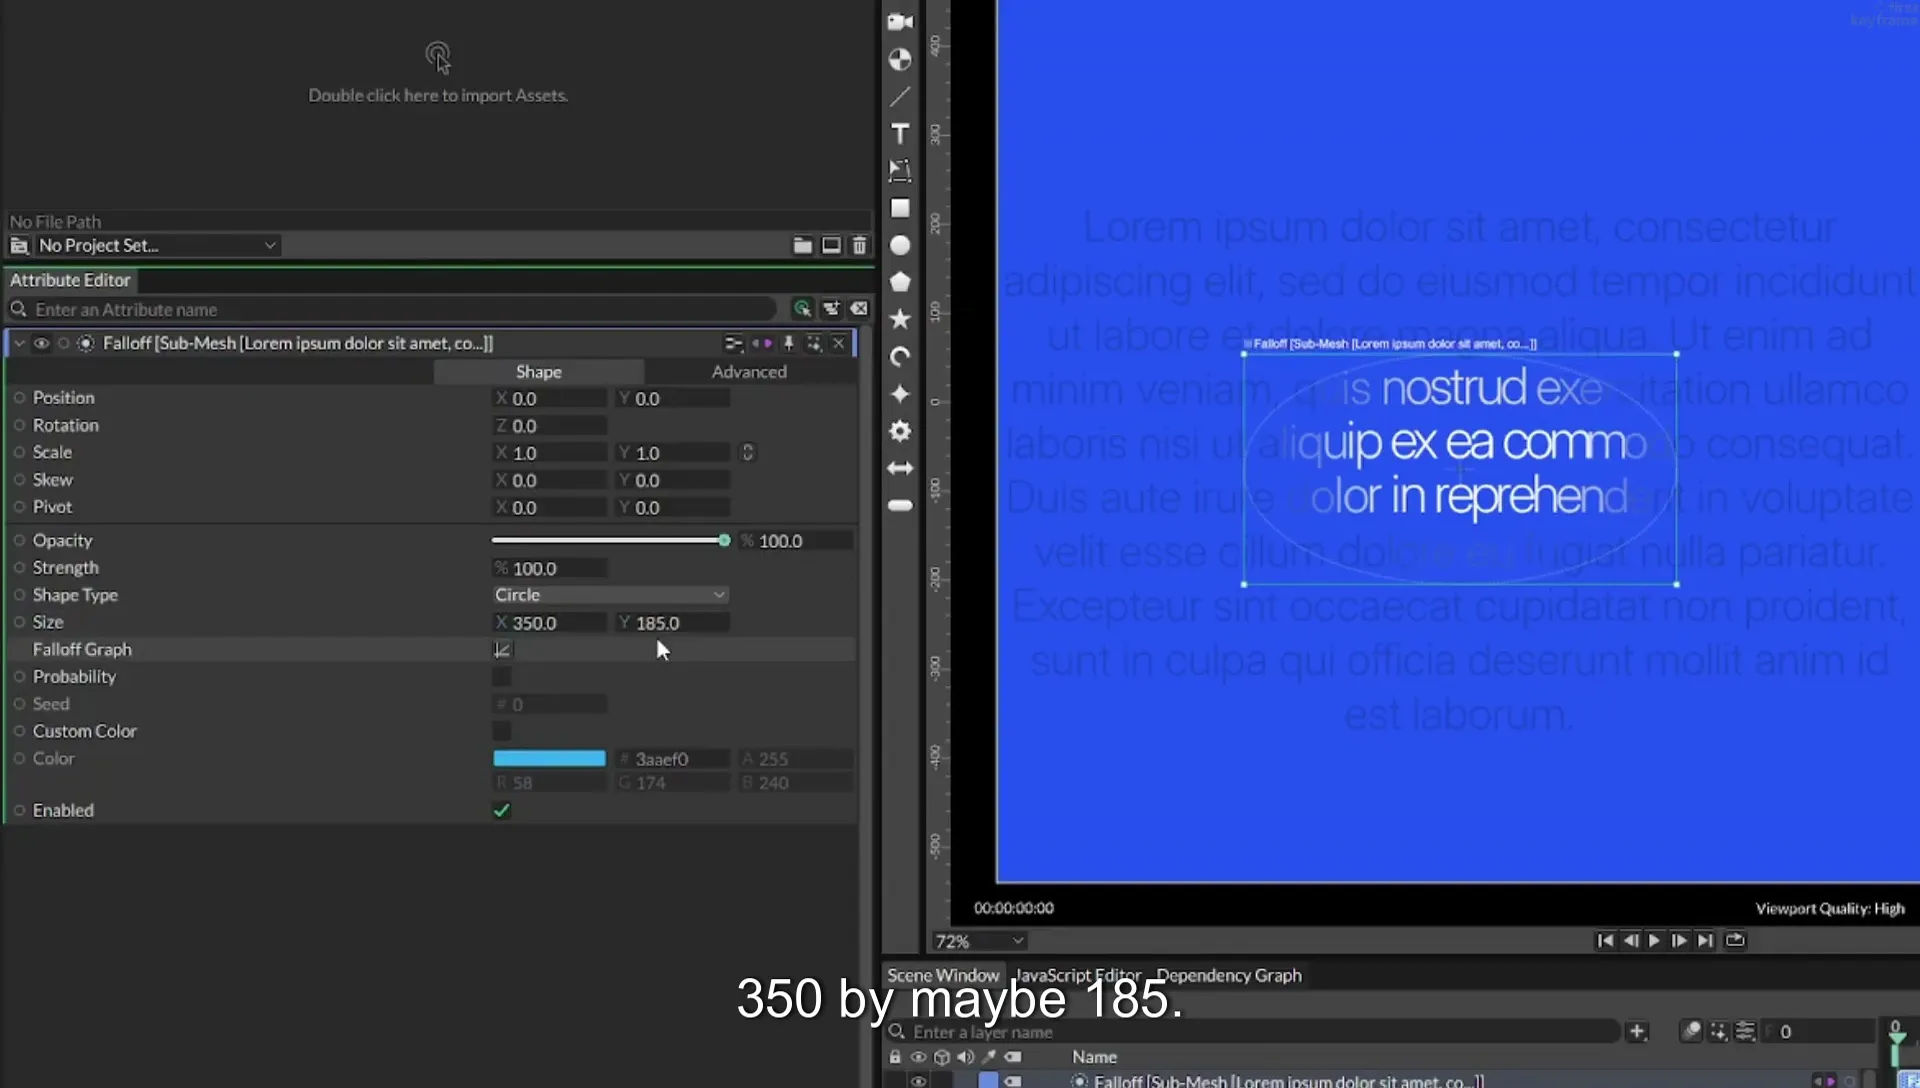Select the Shape tab
Viewport: 1920px width, 1088px height.
click(x=538, y=371)
